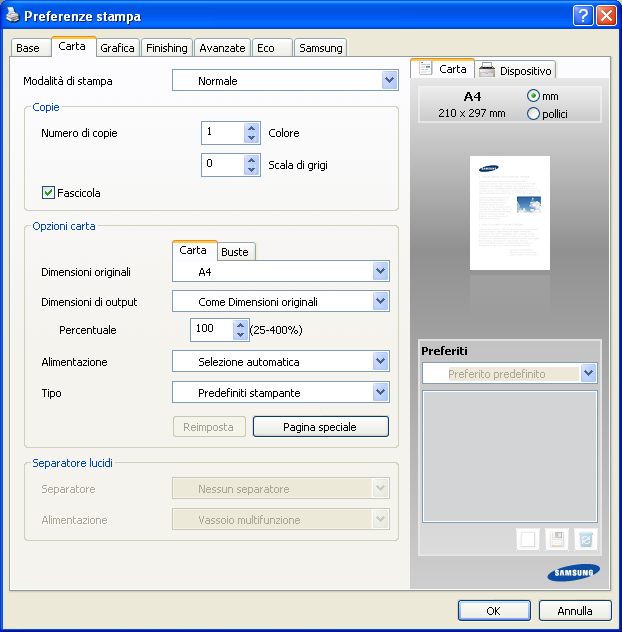Go to the Avanzate tab
This screenshot has width=622, height=632.
pos(222,48)
